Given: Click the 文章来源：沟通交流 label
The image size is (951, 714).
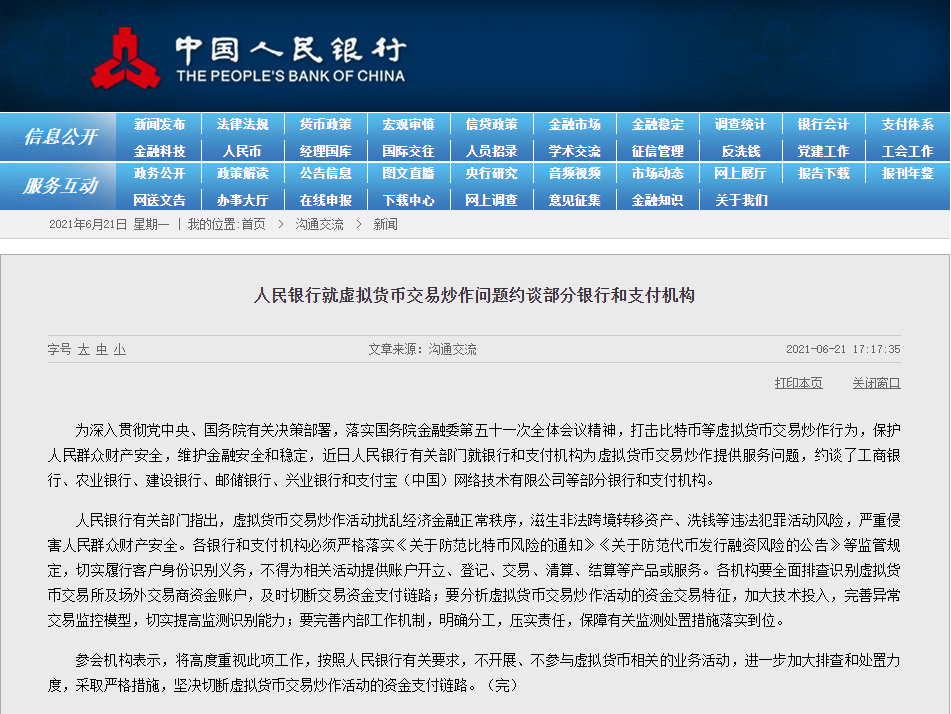Looking at the screenshot, I should (422, 349).
